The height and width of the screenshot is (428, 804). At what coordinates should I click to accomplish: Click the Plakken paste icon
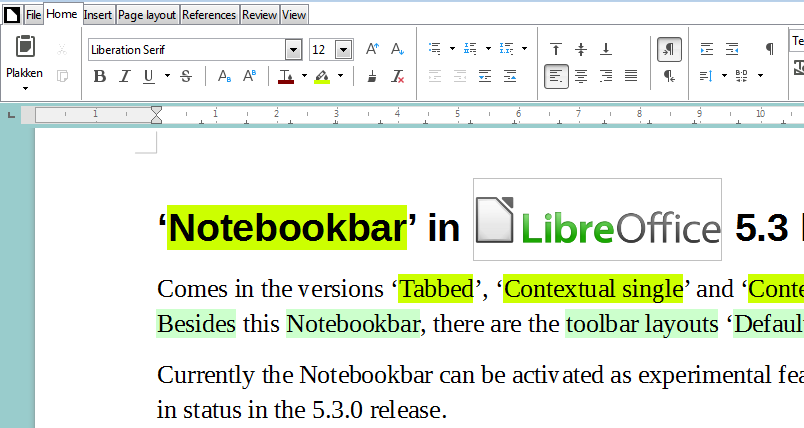[x=25, y=47]
